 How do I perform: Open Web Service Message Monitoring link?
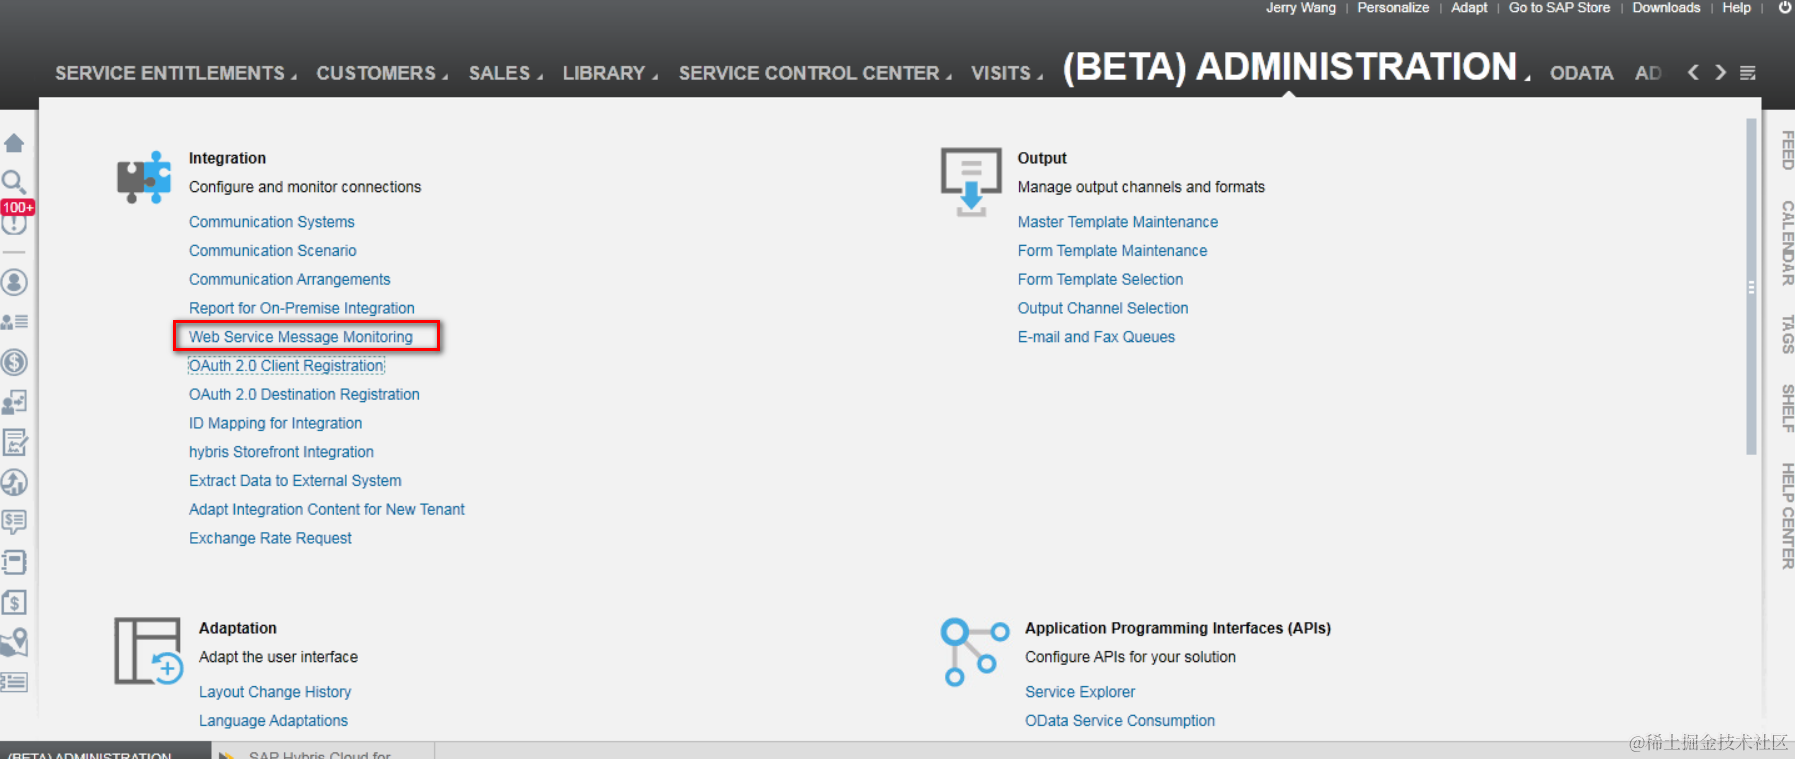tap(301, 337)
